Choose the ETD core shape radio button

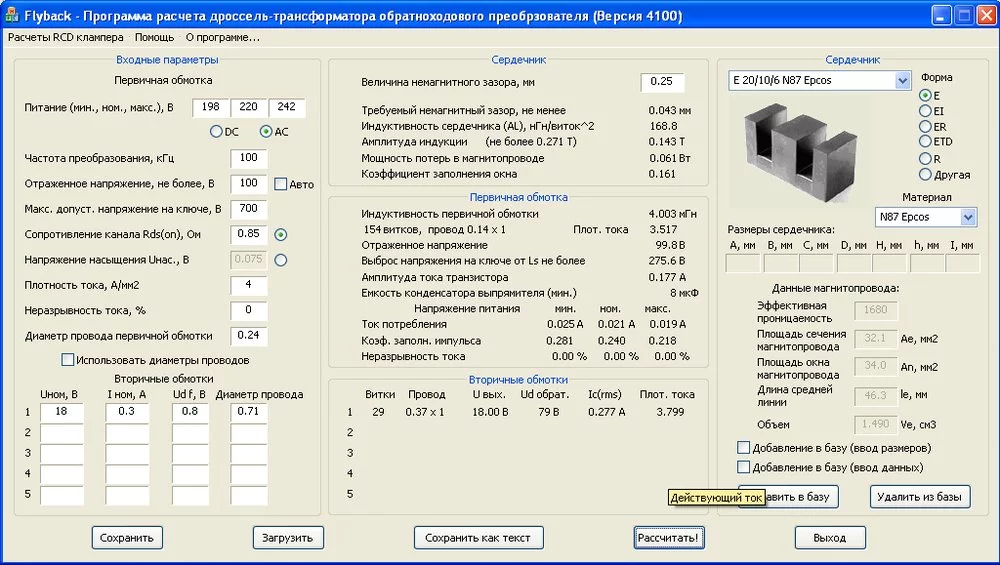click(925, 142)
